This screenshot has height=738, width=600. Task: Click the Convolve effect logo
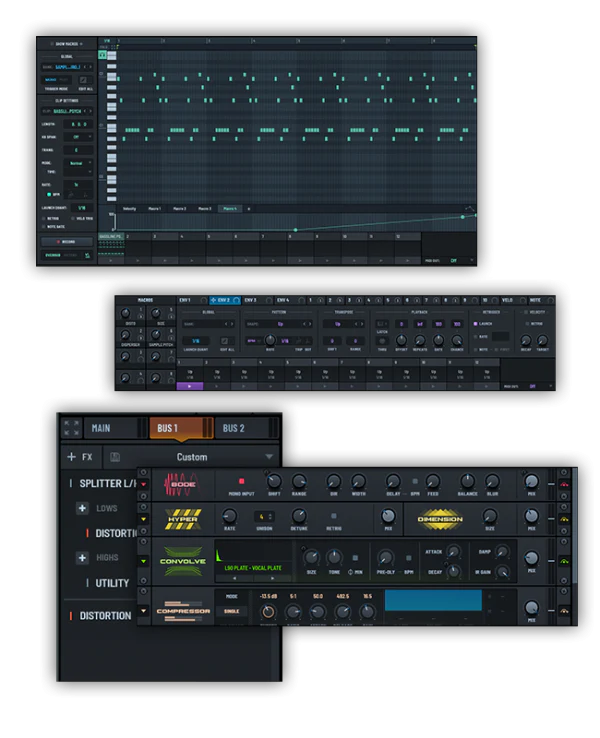(x=181, y=560)
